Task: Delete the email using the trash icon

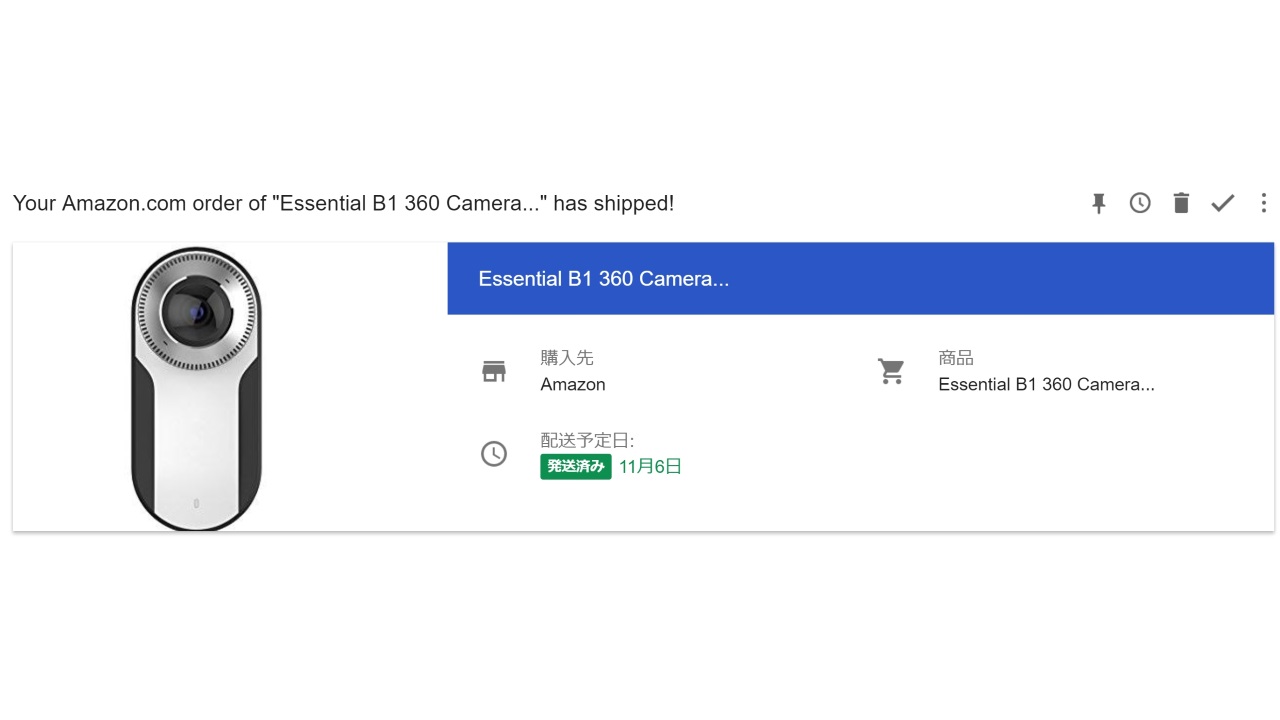Action: 1181,203
